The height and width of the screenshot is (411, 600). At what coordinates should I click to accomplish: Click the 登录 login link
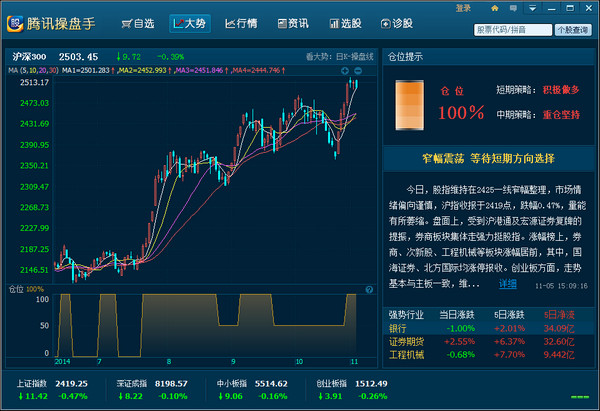pos(490,8)
